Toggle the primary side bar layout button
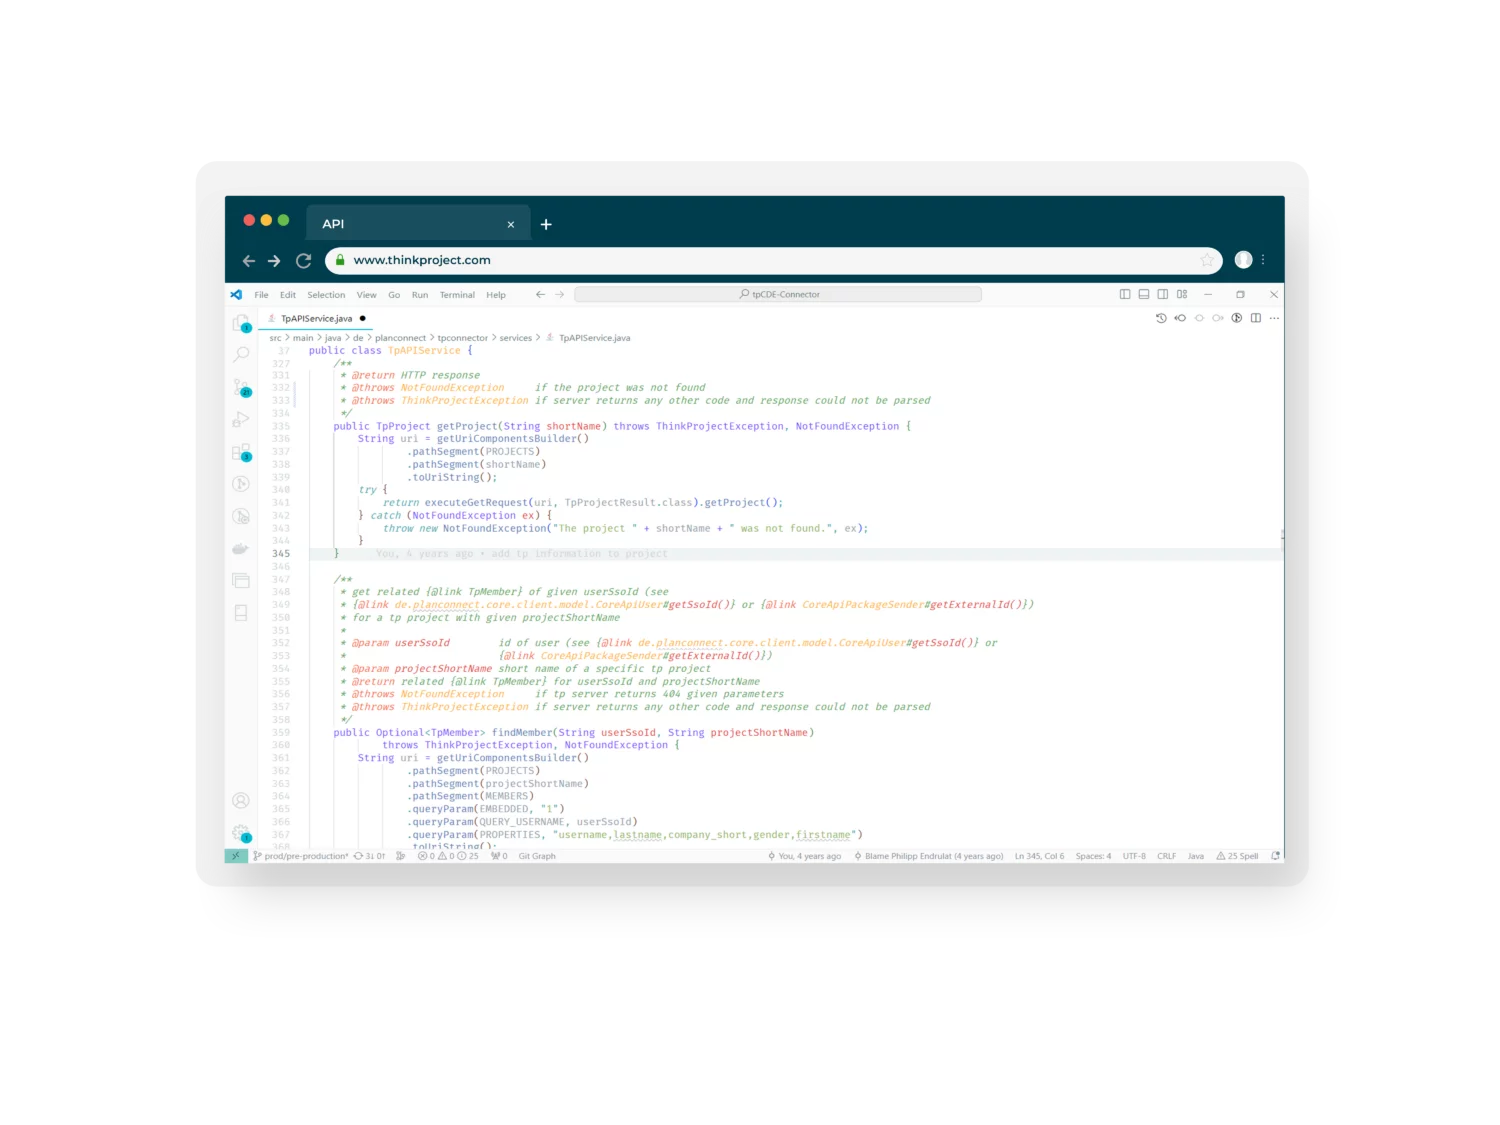1500x1125 pixels. point(1125,294)
